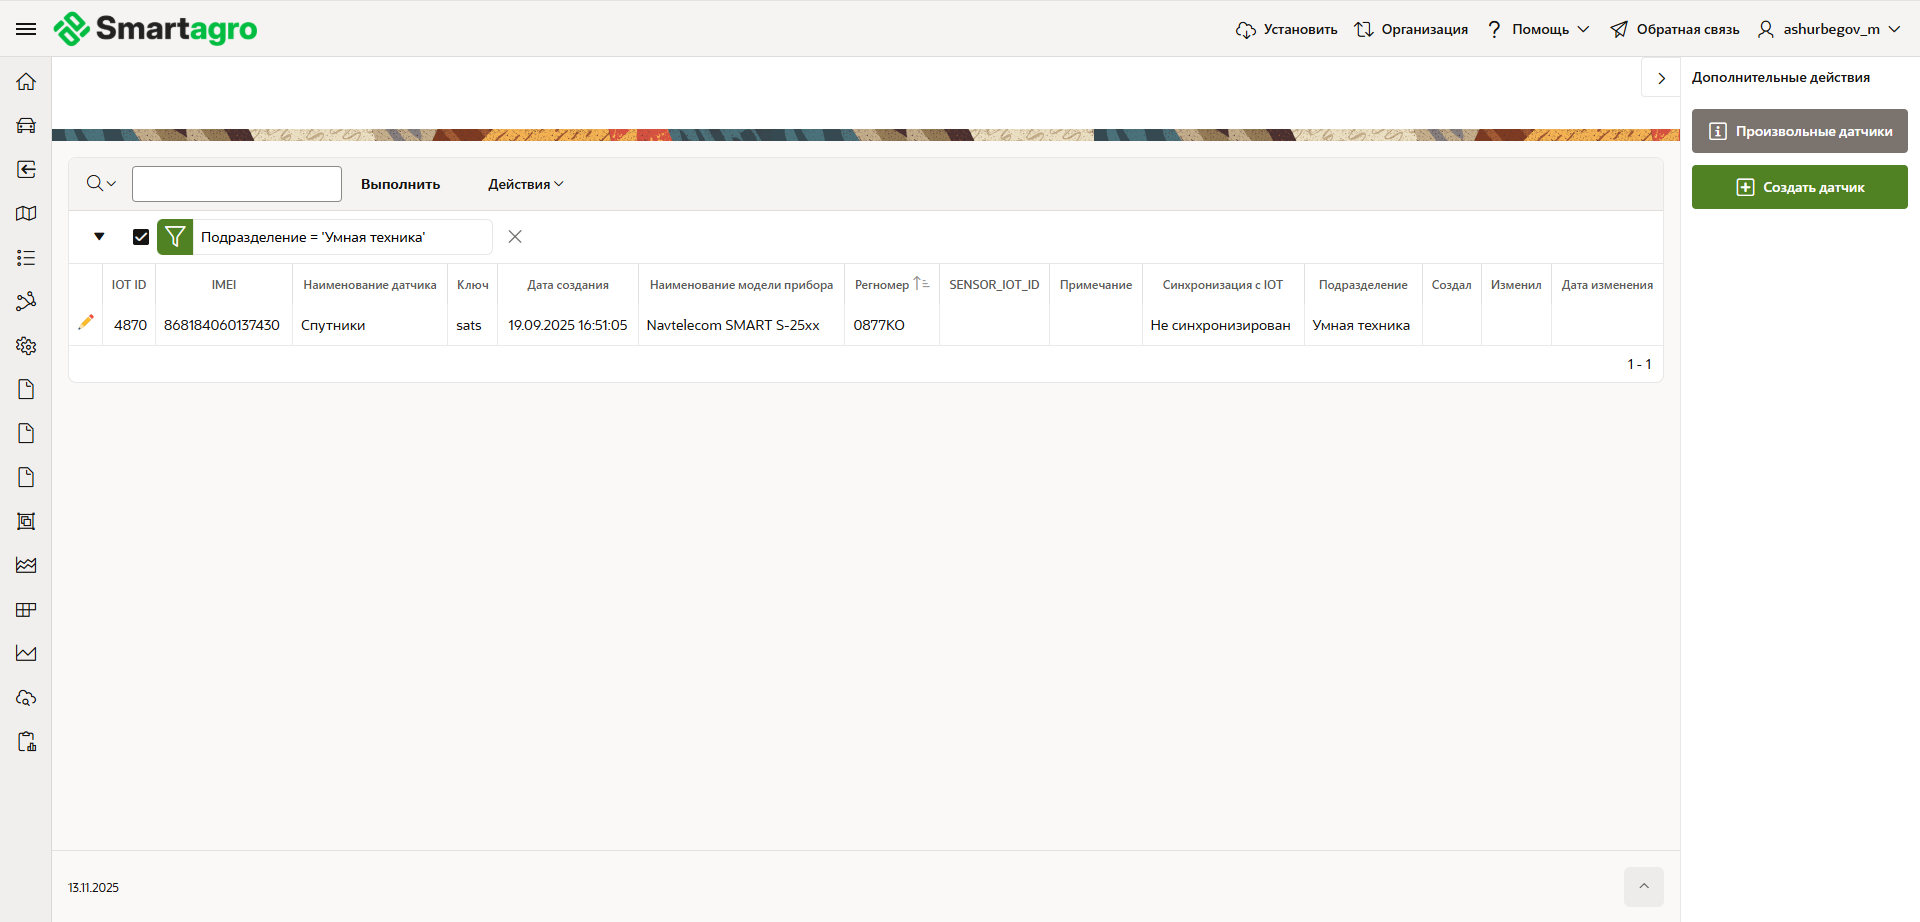Image resolution: width=1920 pixels, height=922 pixels.
Task: Expand the Действия actions menu
Action: (x=525, y=184)
